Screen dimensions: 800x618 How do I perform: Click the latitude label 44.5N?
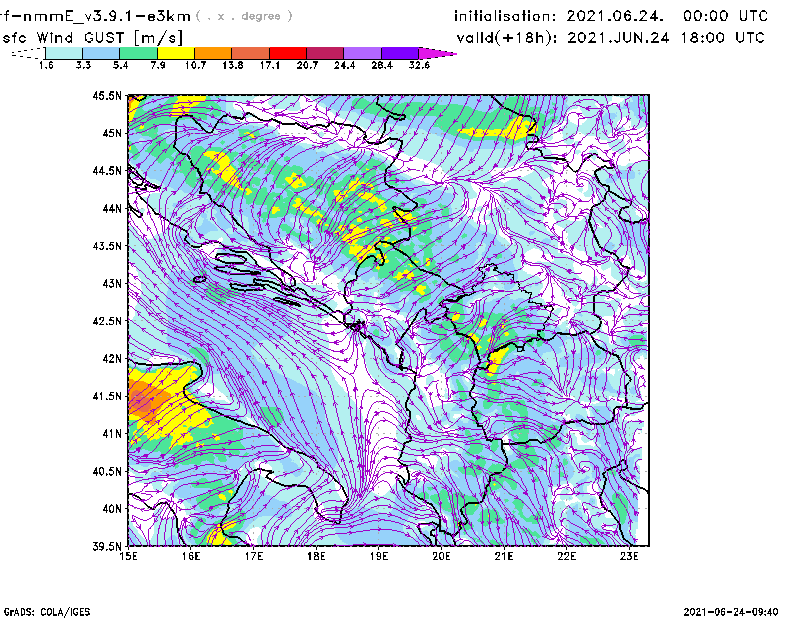click(x=107, y=170)
